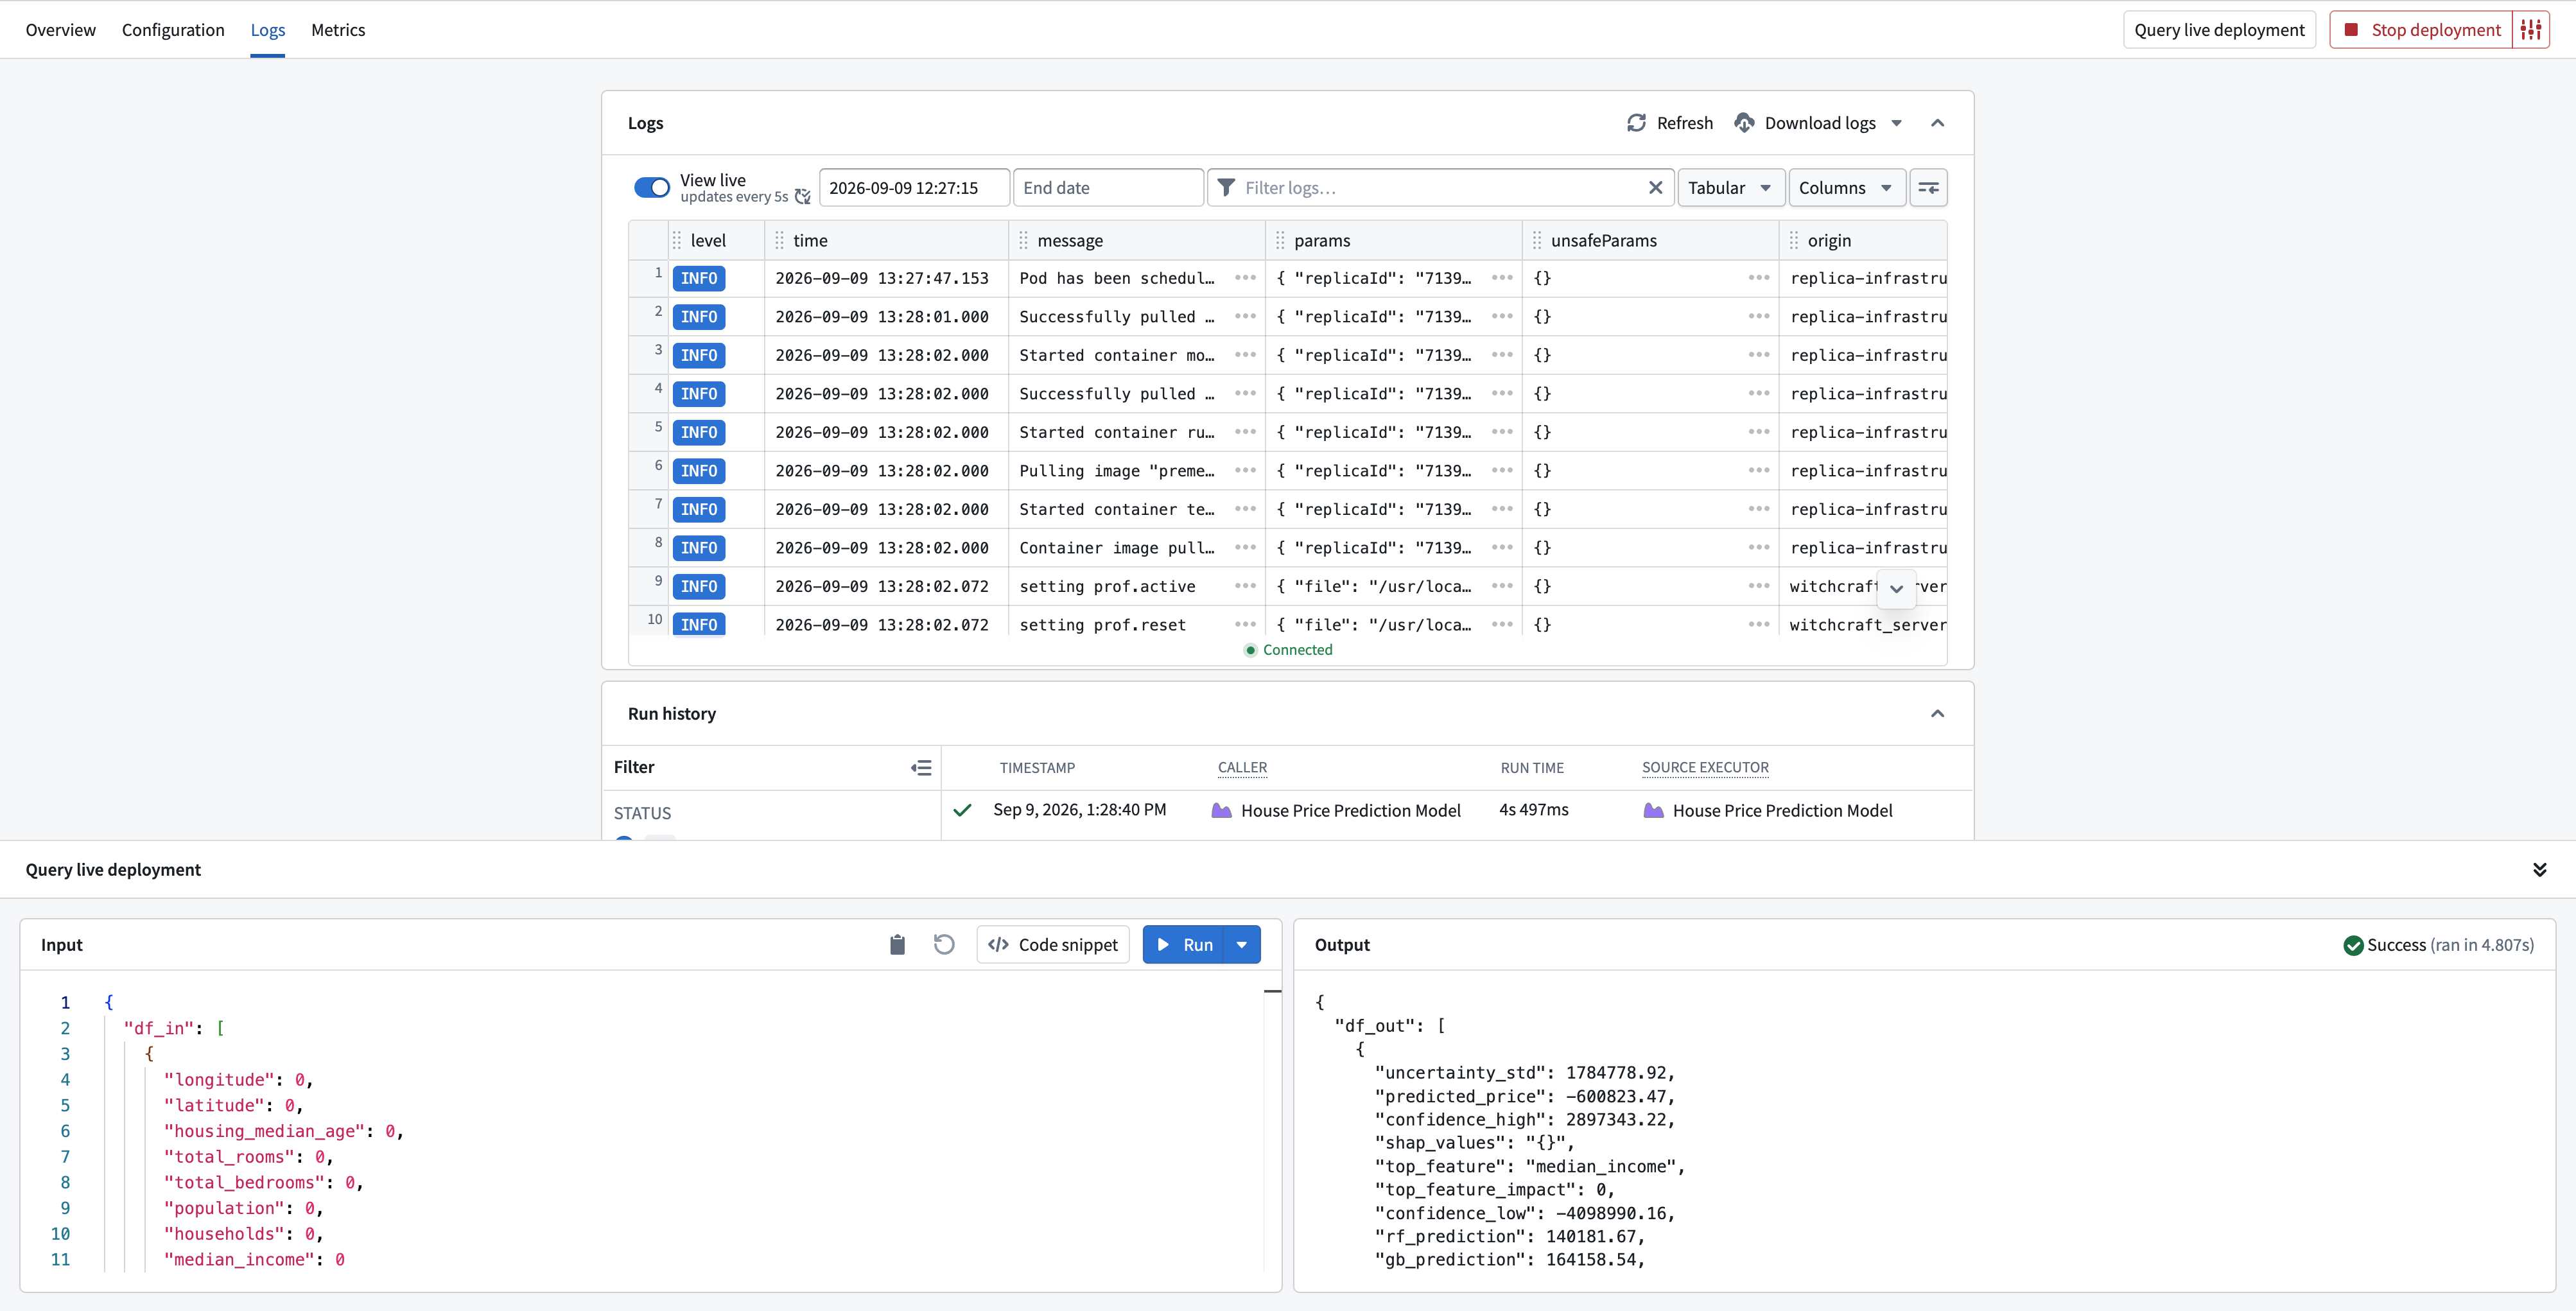The image size is (2576, 1311).
Task: Toggle the View live switch
Action: coord(652,188)
